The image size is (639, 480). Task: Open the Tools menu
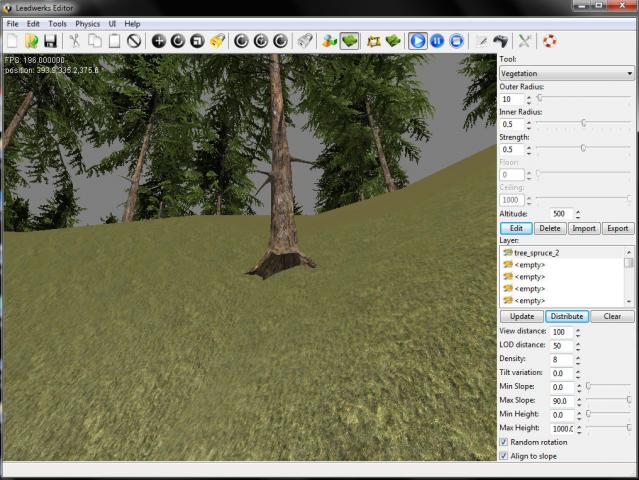coord(58,23)
